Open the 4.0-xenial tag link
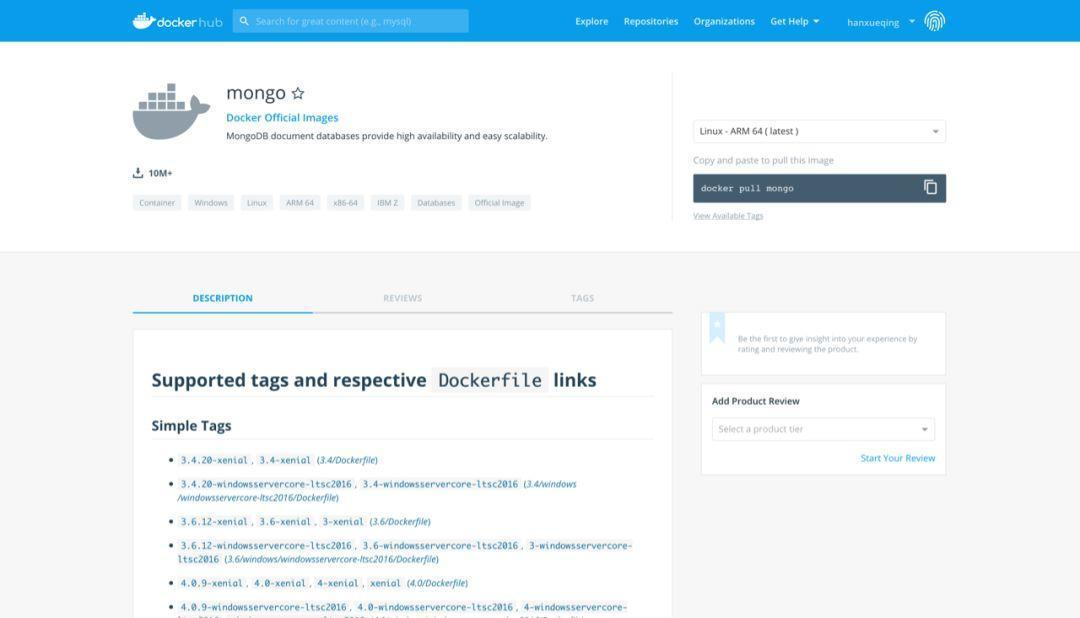 point(280,583)
